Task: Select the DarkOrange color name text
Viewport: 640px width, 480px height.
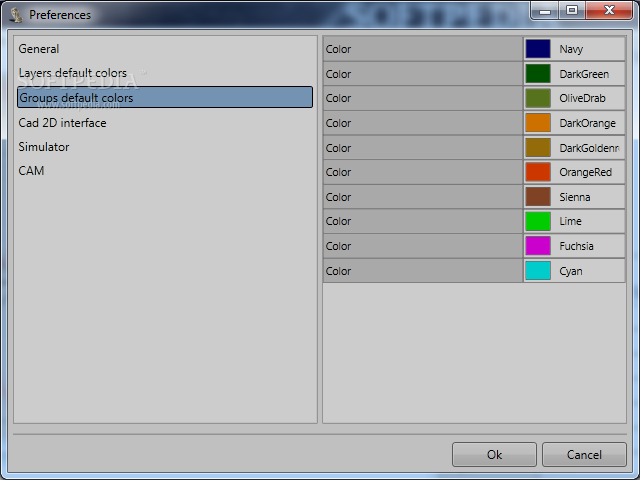Action: [587, 123]
